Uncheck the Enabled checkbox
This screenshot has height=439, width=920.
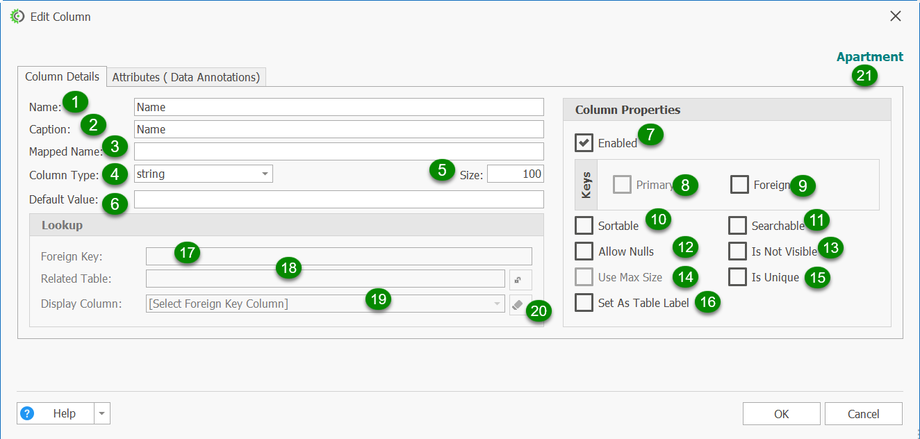pyautogui.click(x=583, y=142)
